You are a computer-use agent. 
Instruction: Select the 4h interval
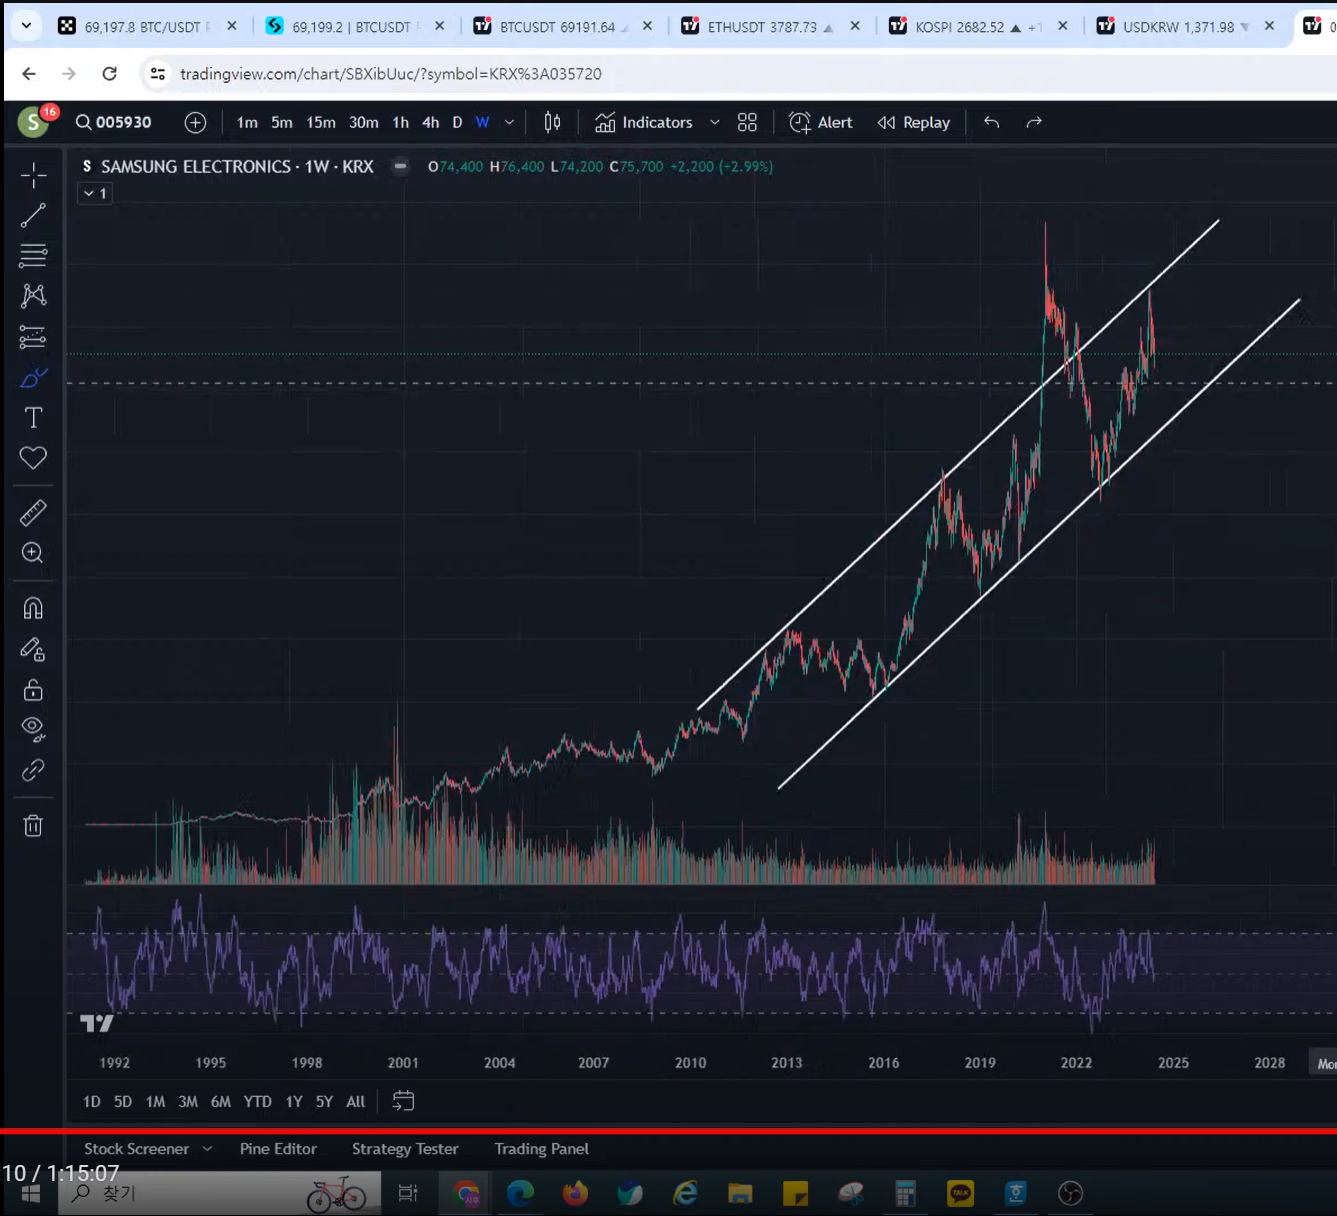point(430,122)
